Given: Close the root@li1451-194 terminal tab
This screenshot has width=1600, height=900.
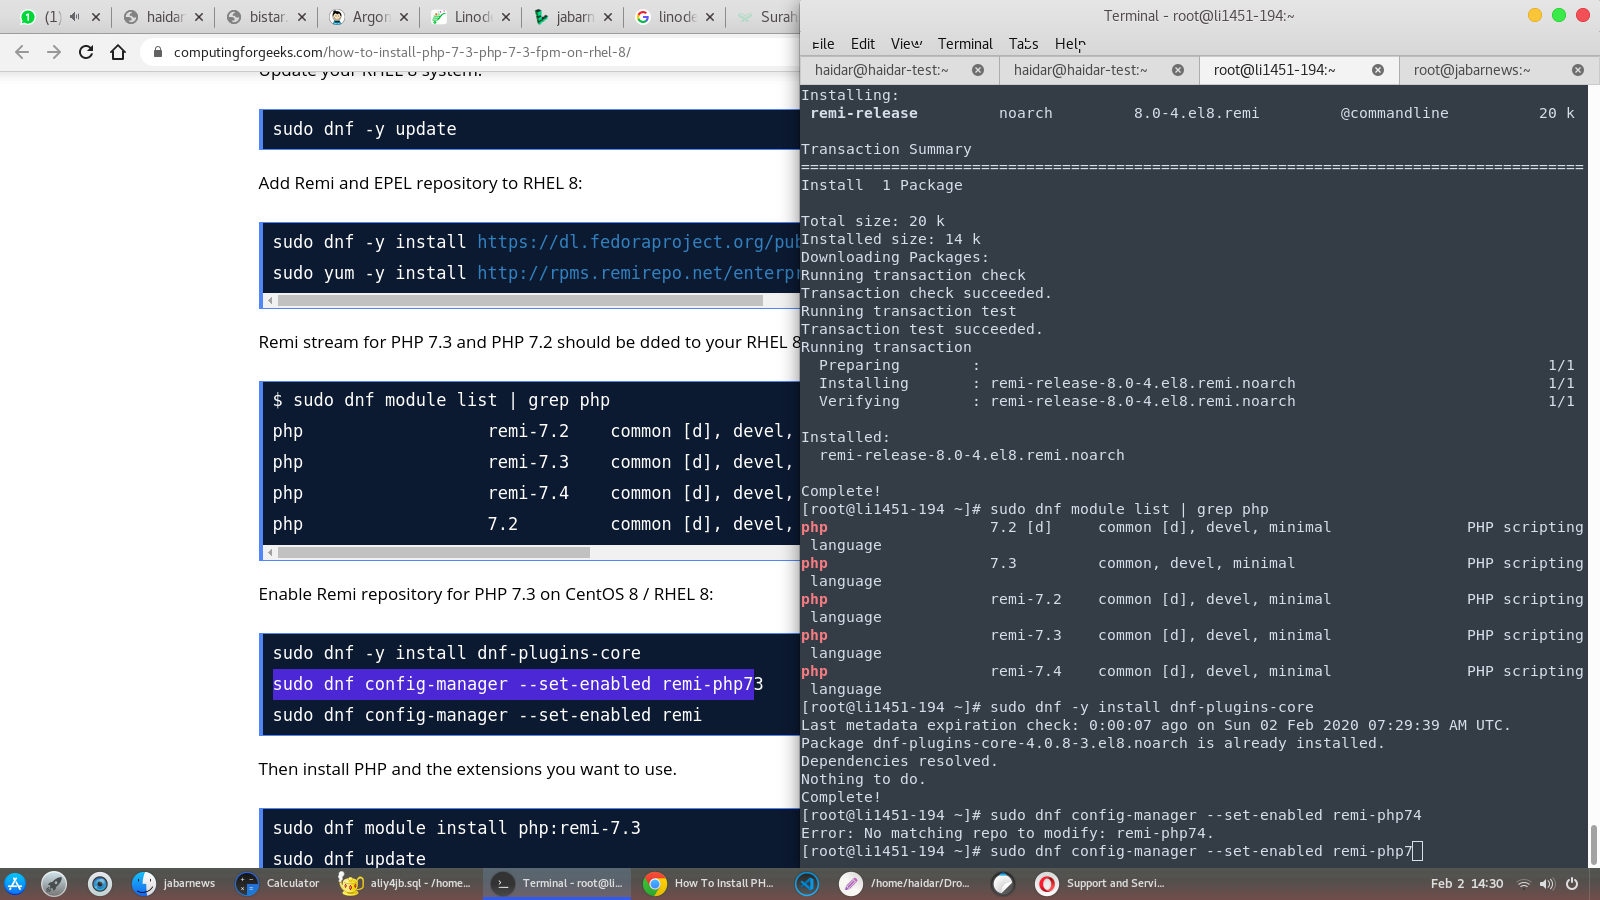Looking at the screenshot, I should (x=1377, y=70).
